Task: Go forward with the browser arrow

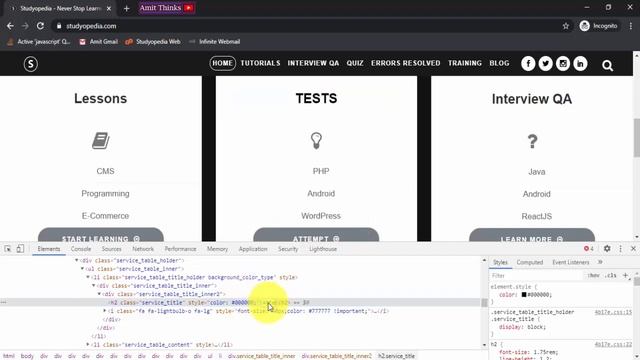Action: [25, 26]
